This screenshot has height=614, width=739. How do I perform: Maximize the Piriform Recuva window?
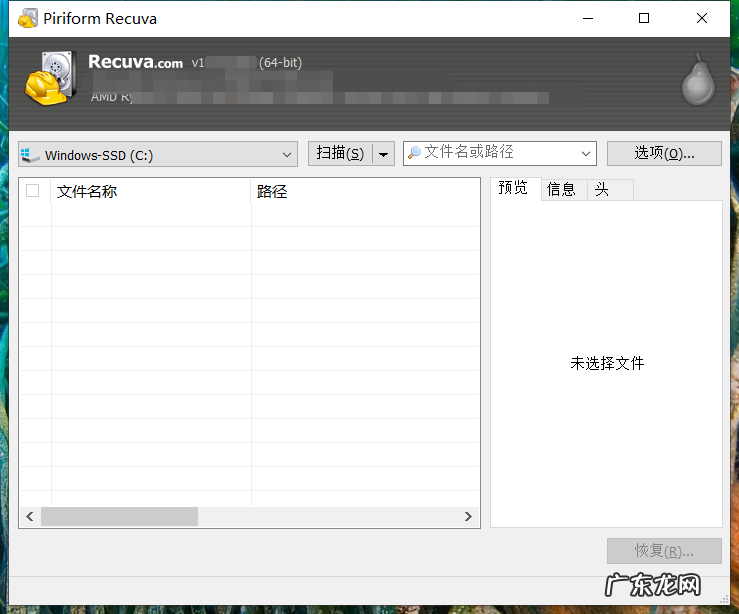tap(644, 18)
